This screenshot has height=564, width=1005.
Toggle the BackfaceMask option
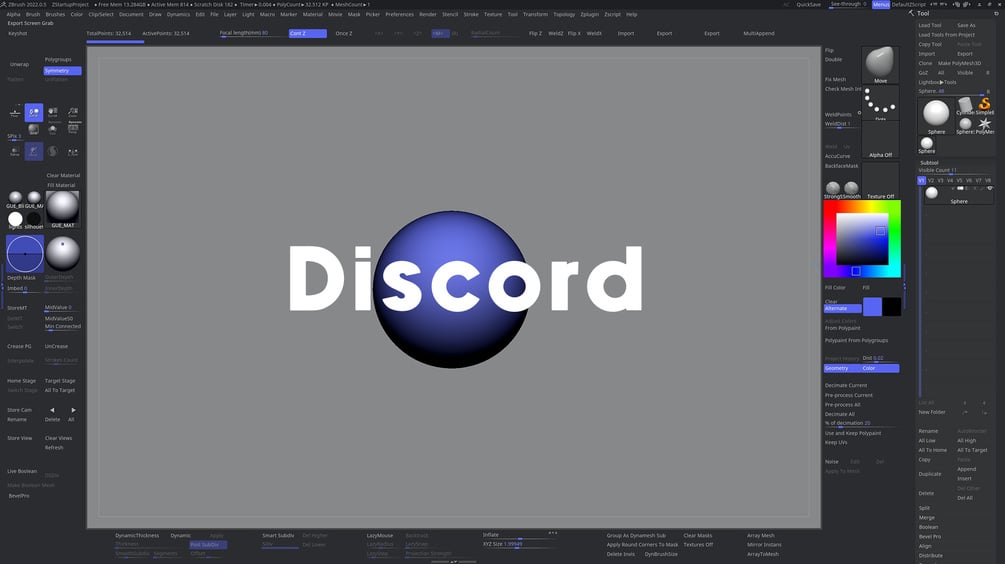point(842,166)
